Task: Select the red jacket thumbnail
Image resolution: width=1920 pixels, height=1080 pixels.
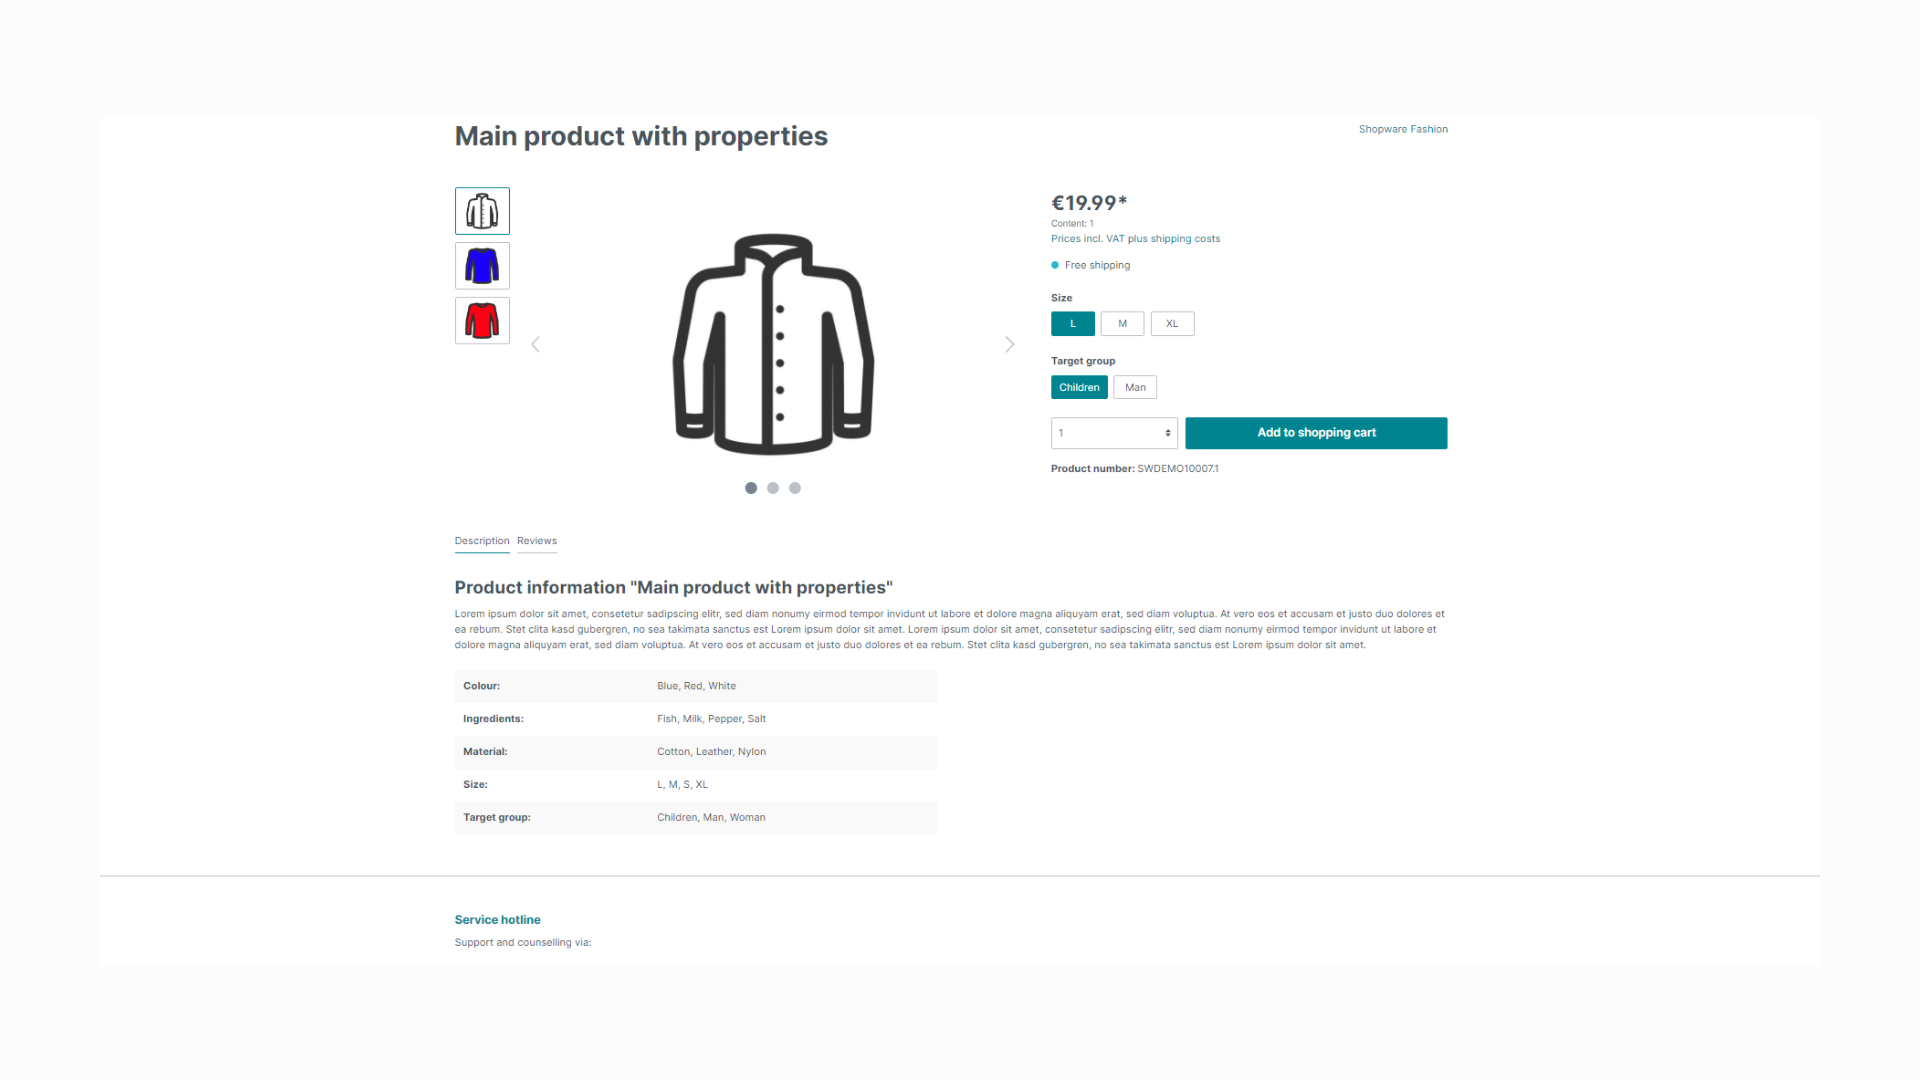Action: pyautogui.click(x=482, y=321)
